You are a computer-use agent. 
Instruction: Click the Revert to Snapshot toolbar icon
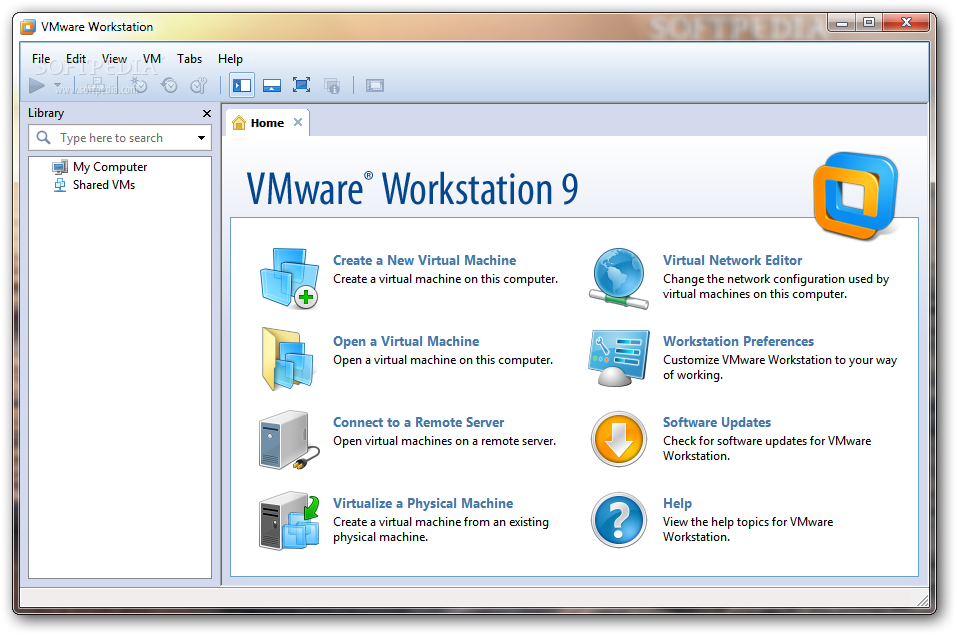point(169,85)
